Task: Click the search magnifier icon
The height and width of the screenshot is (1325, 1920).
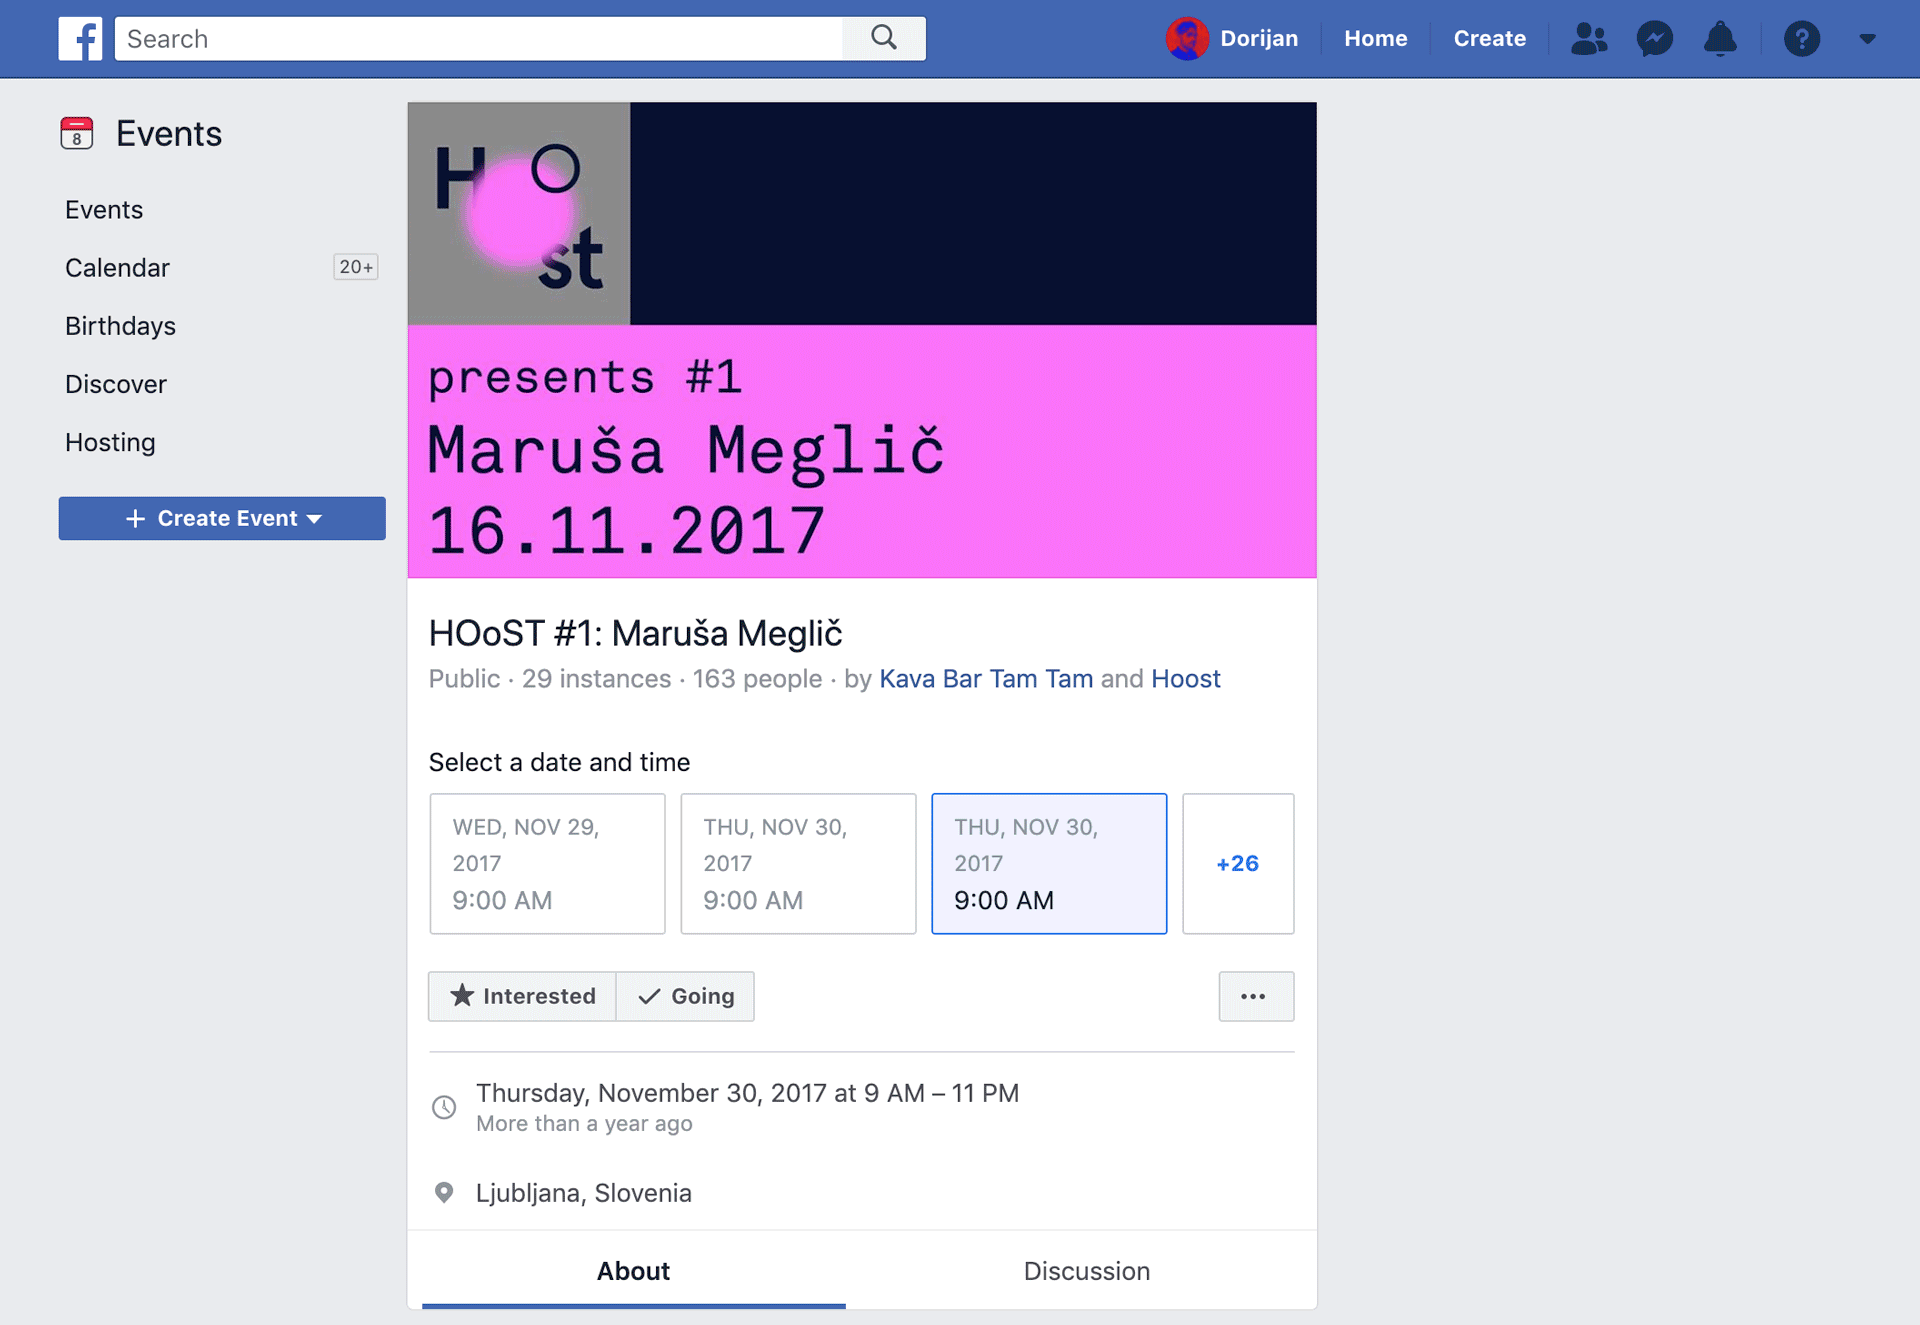Action: [883, 39]
